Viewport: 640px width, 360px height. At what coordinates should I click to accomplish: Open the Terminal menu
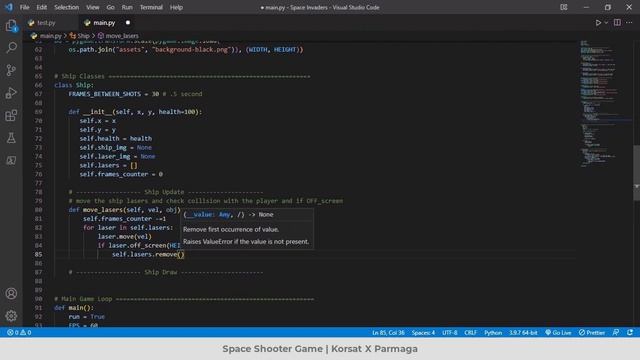point(151,7)
